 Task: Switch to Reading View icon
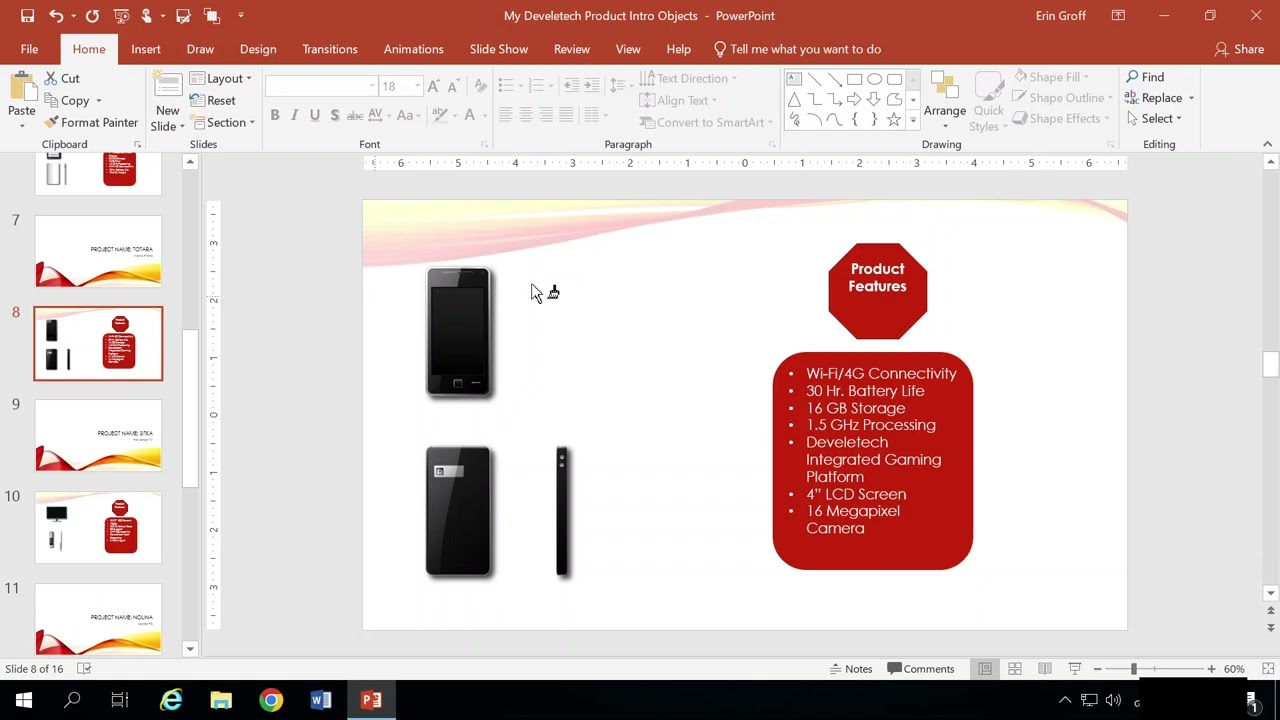(1045, 669)
